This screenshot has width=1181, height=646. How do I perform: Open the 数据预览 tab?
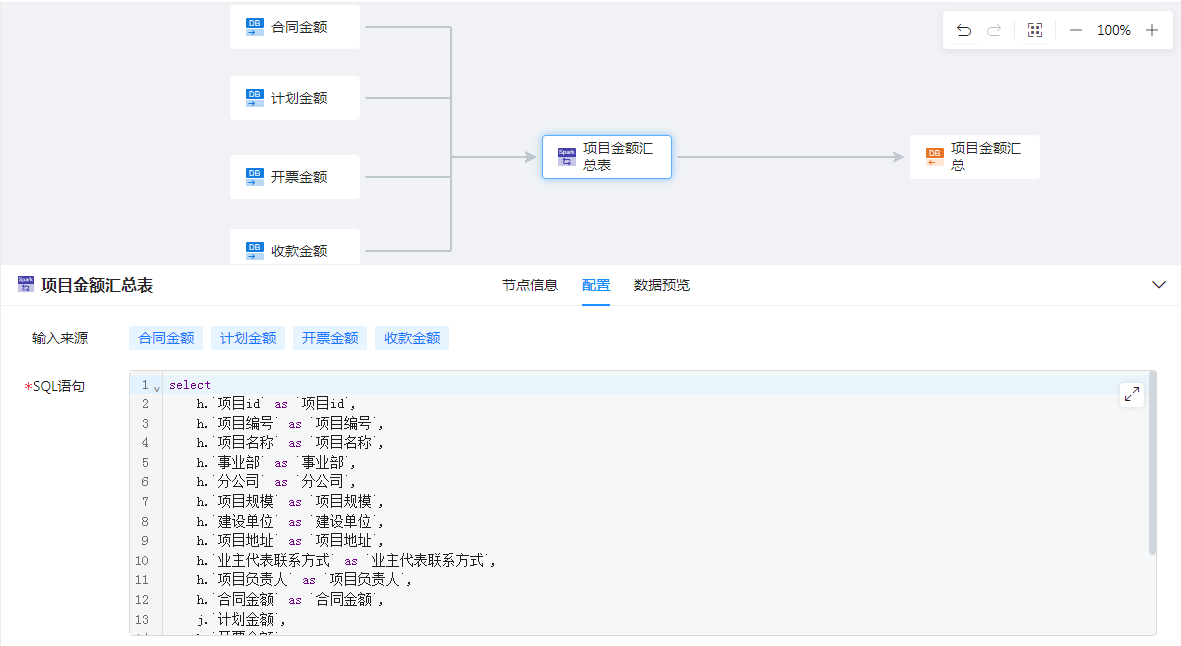(x=662, y=285)
